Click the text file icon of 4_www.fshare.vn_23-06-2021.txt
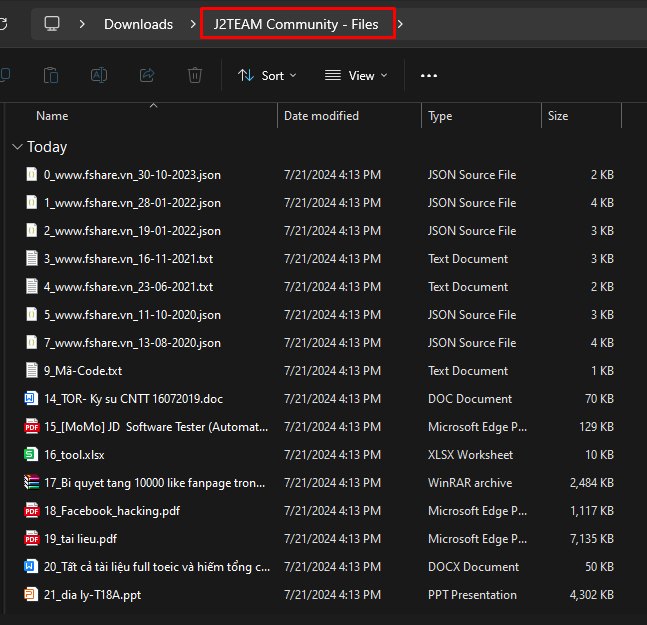The width and height of the screenshot is (647, 625). click(32, 286)
